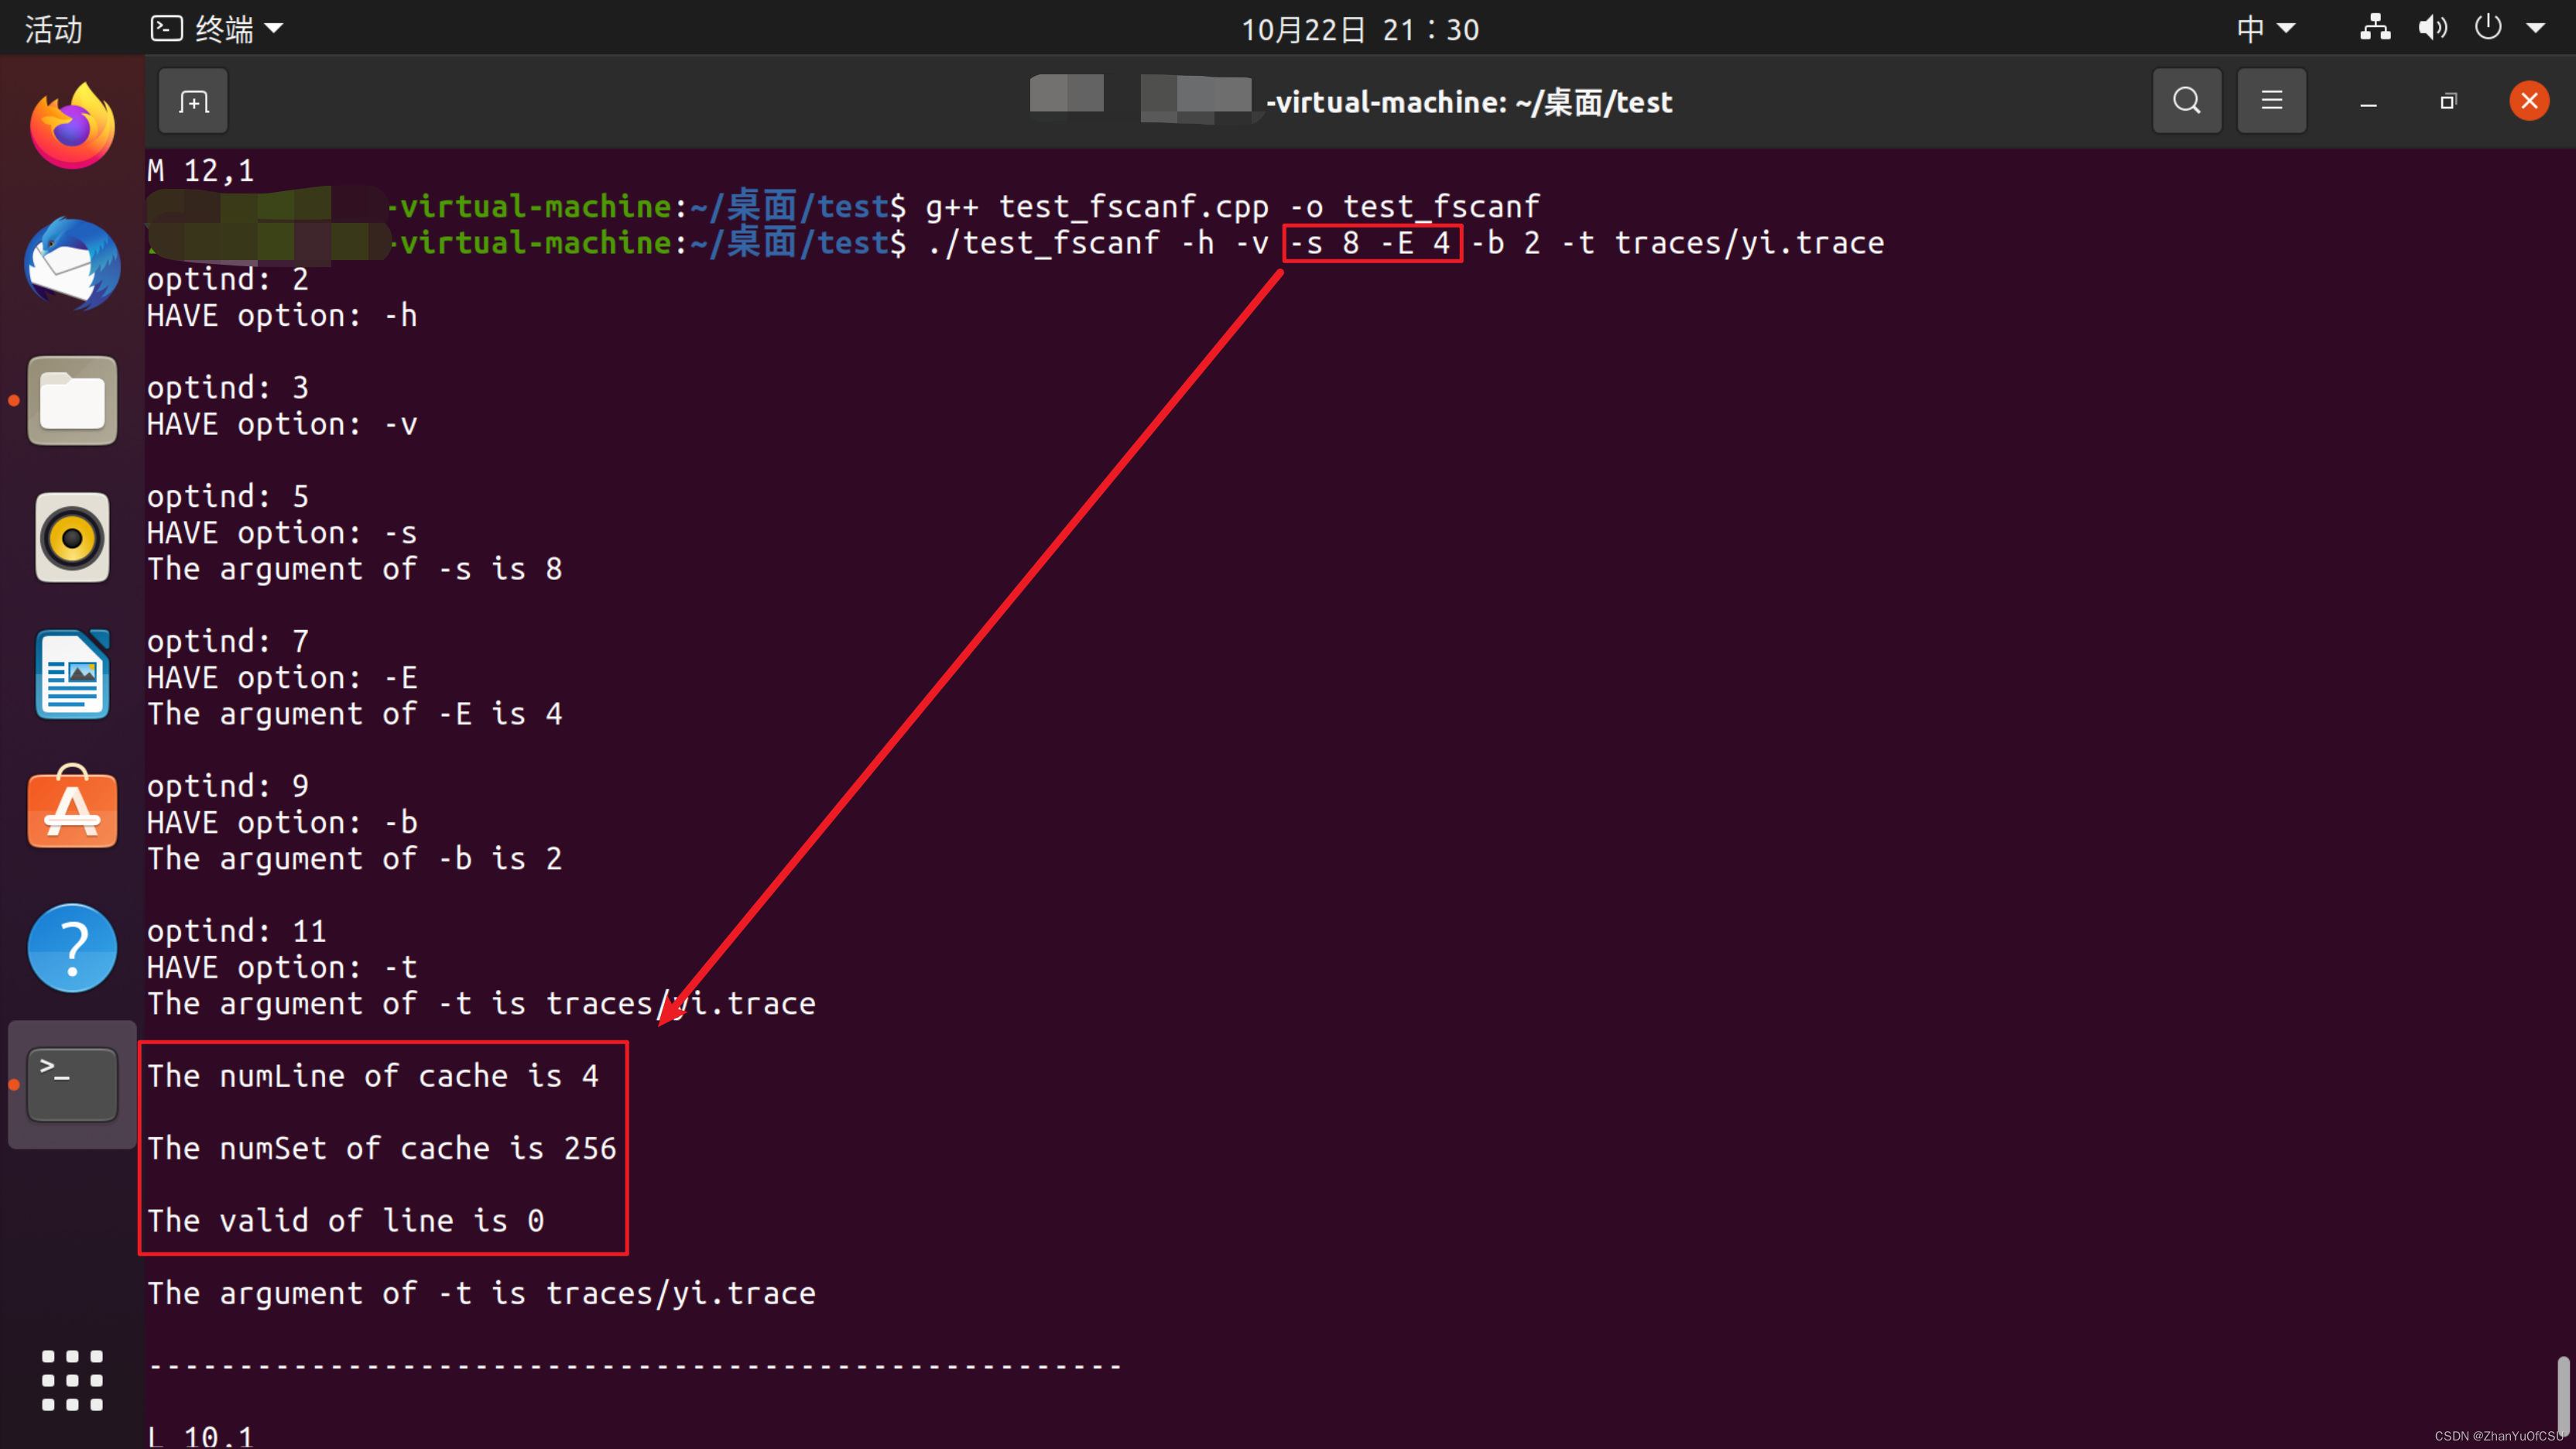Open the Files manager in the dock
The height and width of the screenshot is (1449, 2576).
coord(72,400)
